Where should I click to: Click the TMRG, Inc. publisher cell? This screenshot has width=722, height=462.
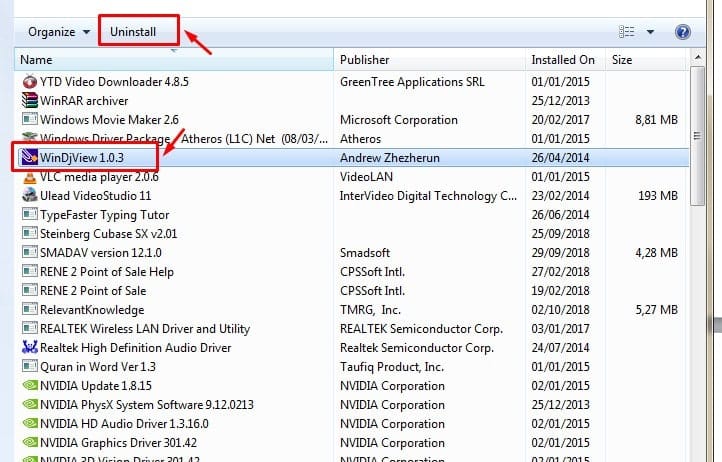370,310
